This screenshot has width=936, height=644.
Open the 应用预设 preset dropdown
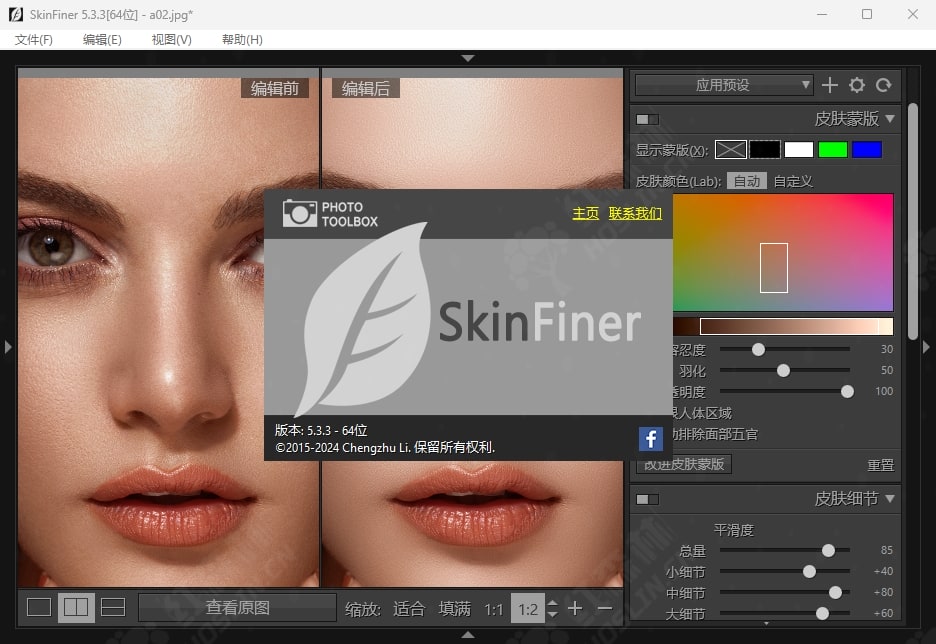724,85
